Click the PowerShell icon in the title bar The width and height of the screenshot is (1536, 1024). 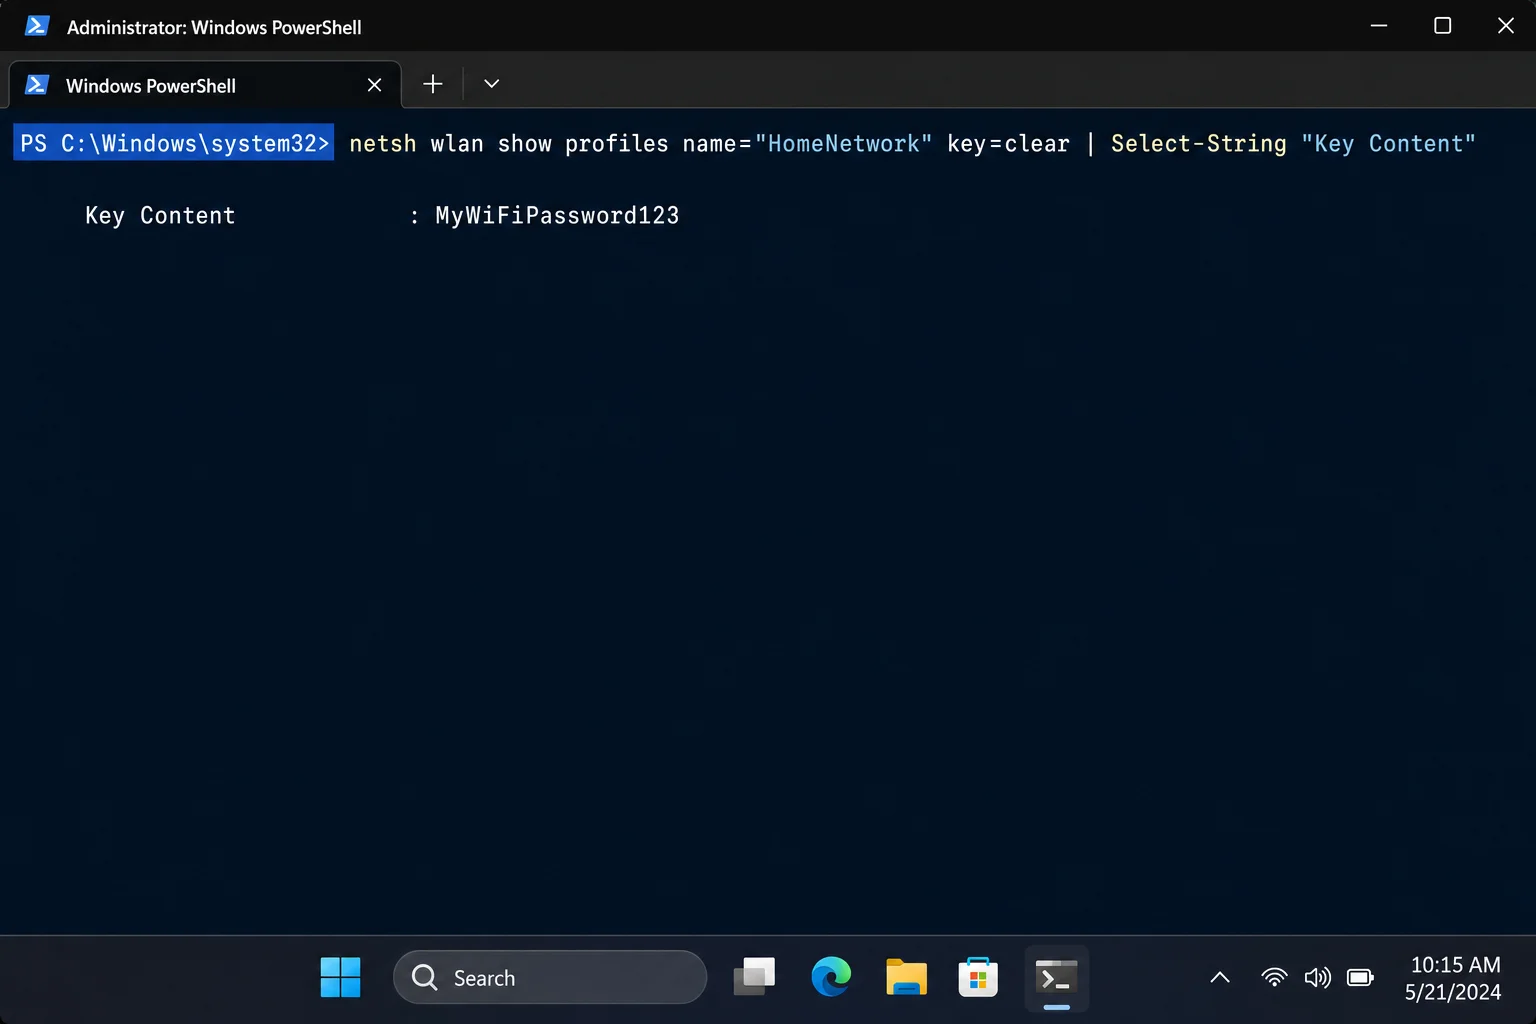[37, 26]
